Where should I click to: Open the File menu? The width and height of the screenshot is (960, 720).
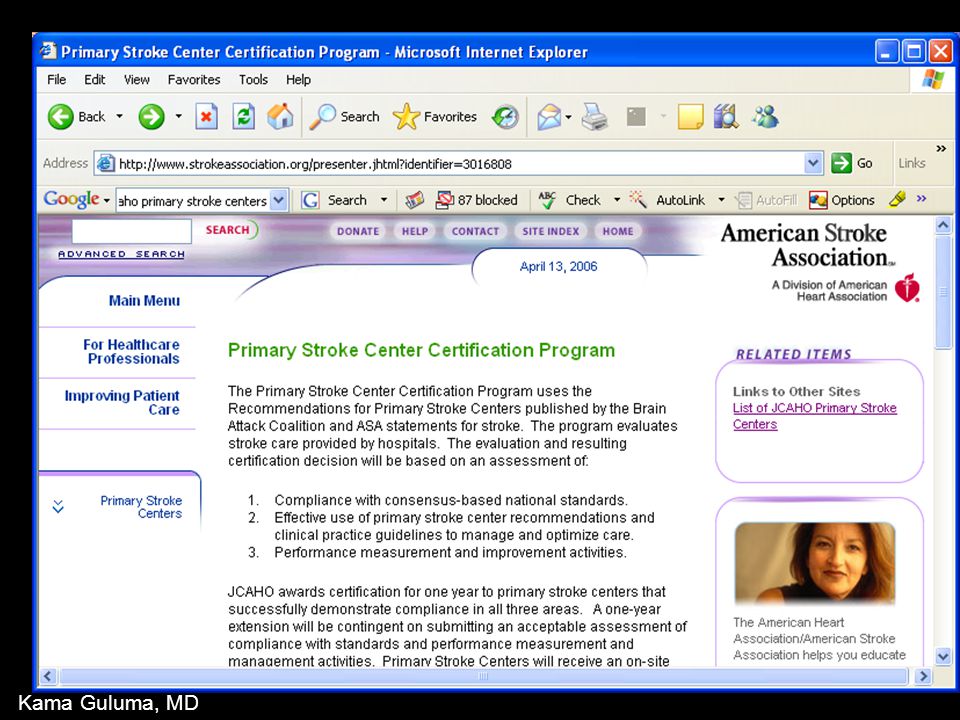tap(56, 80)
